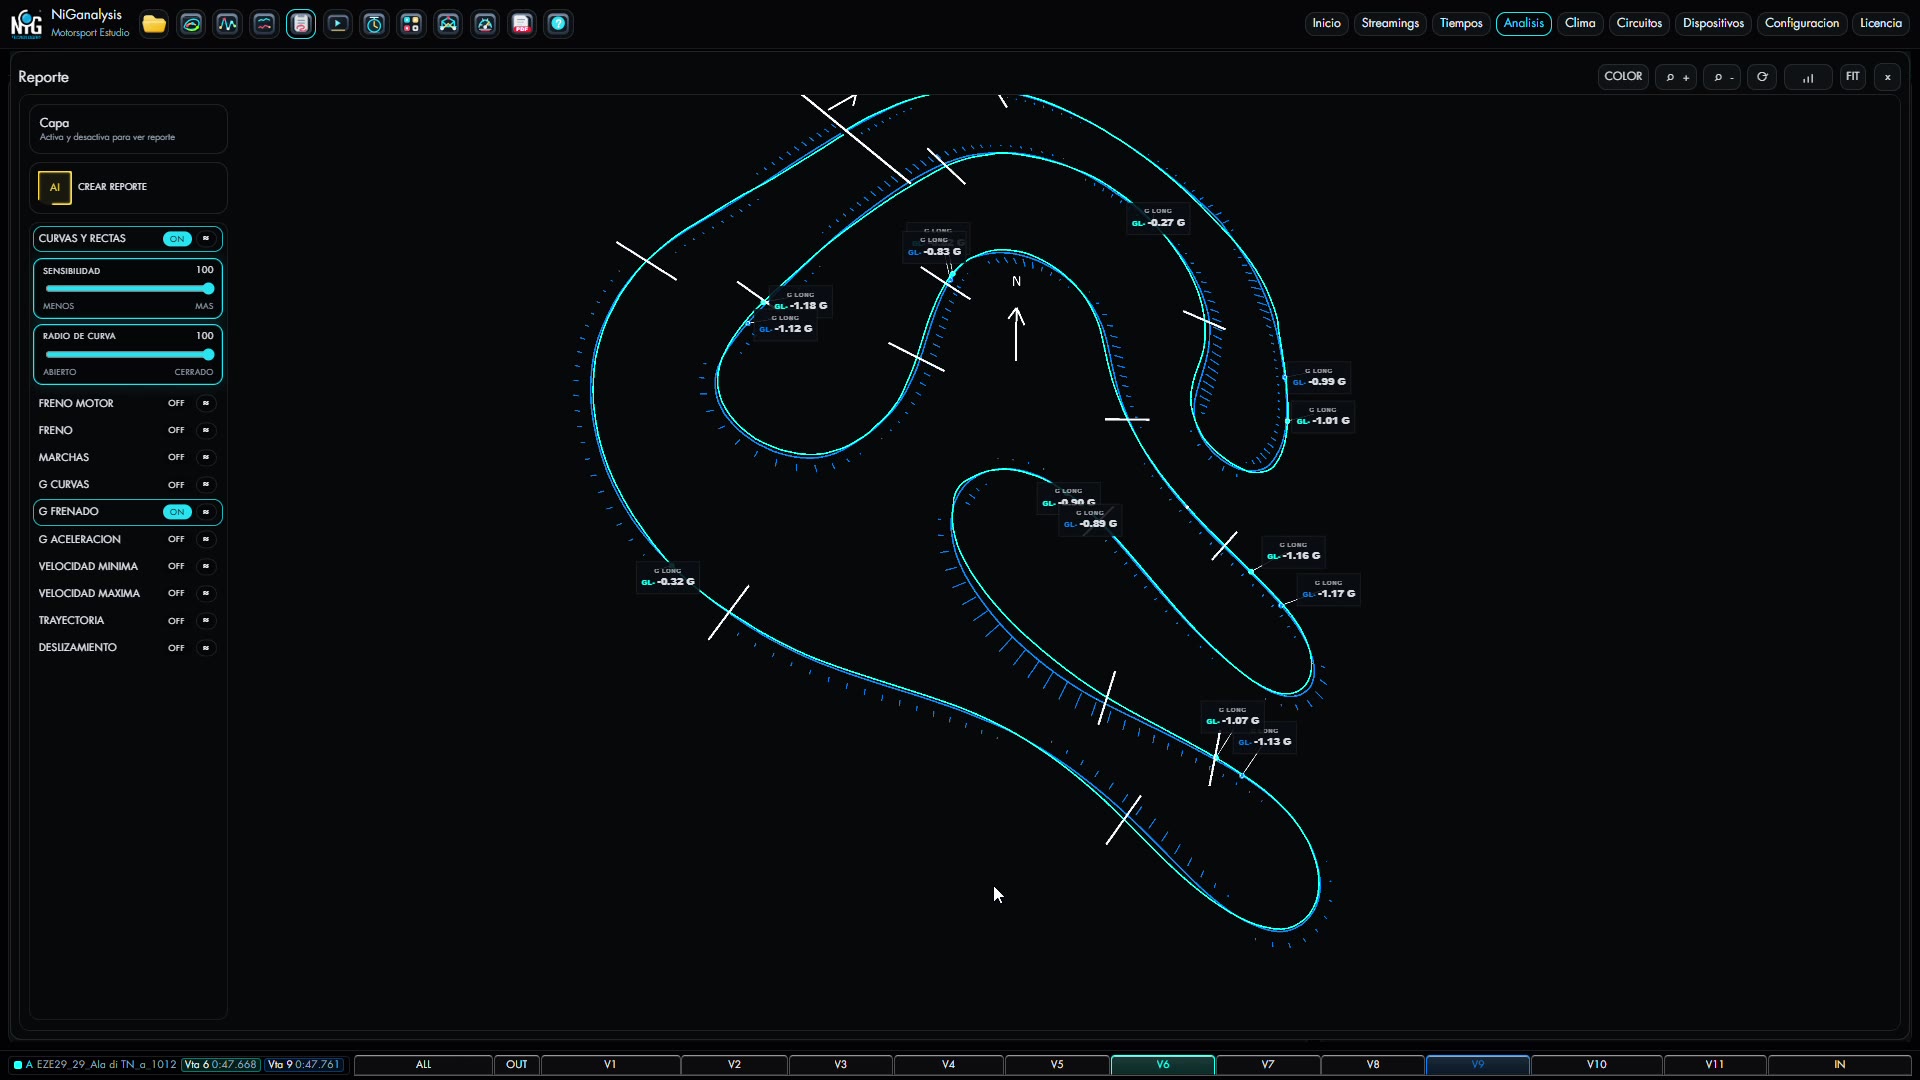The height and width of the screenshot is (1080, 1920).
Task: Expand options for TRAYECTORIA
Action: pyautogui.click(x=206, y=621)
